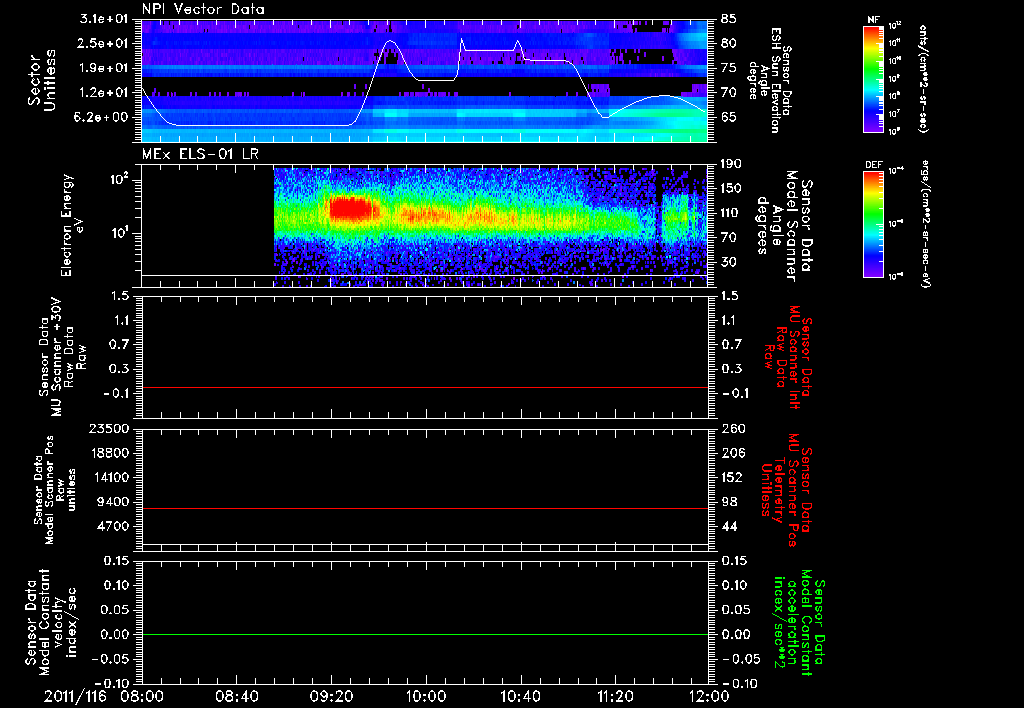Click the 260 telemetry tick label
Screen dimensions: 1024x708
click(734, 428)
